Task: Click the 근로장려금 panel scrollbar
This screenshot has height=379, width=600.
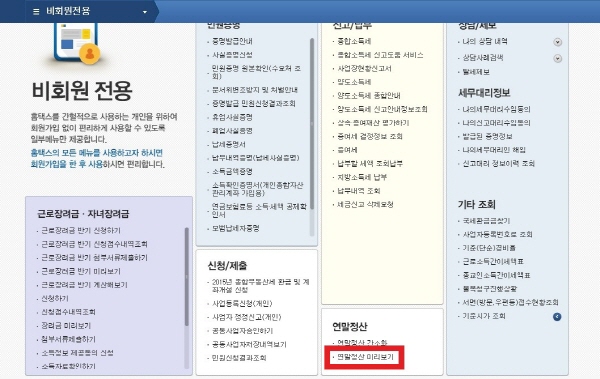Action: (187, 276)
